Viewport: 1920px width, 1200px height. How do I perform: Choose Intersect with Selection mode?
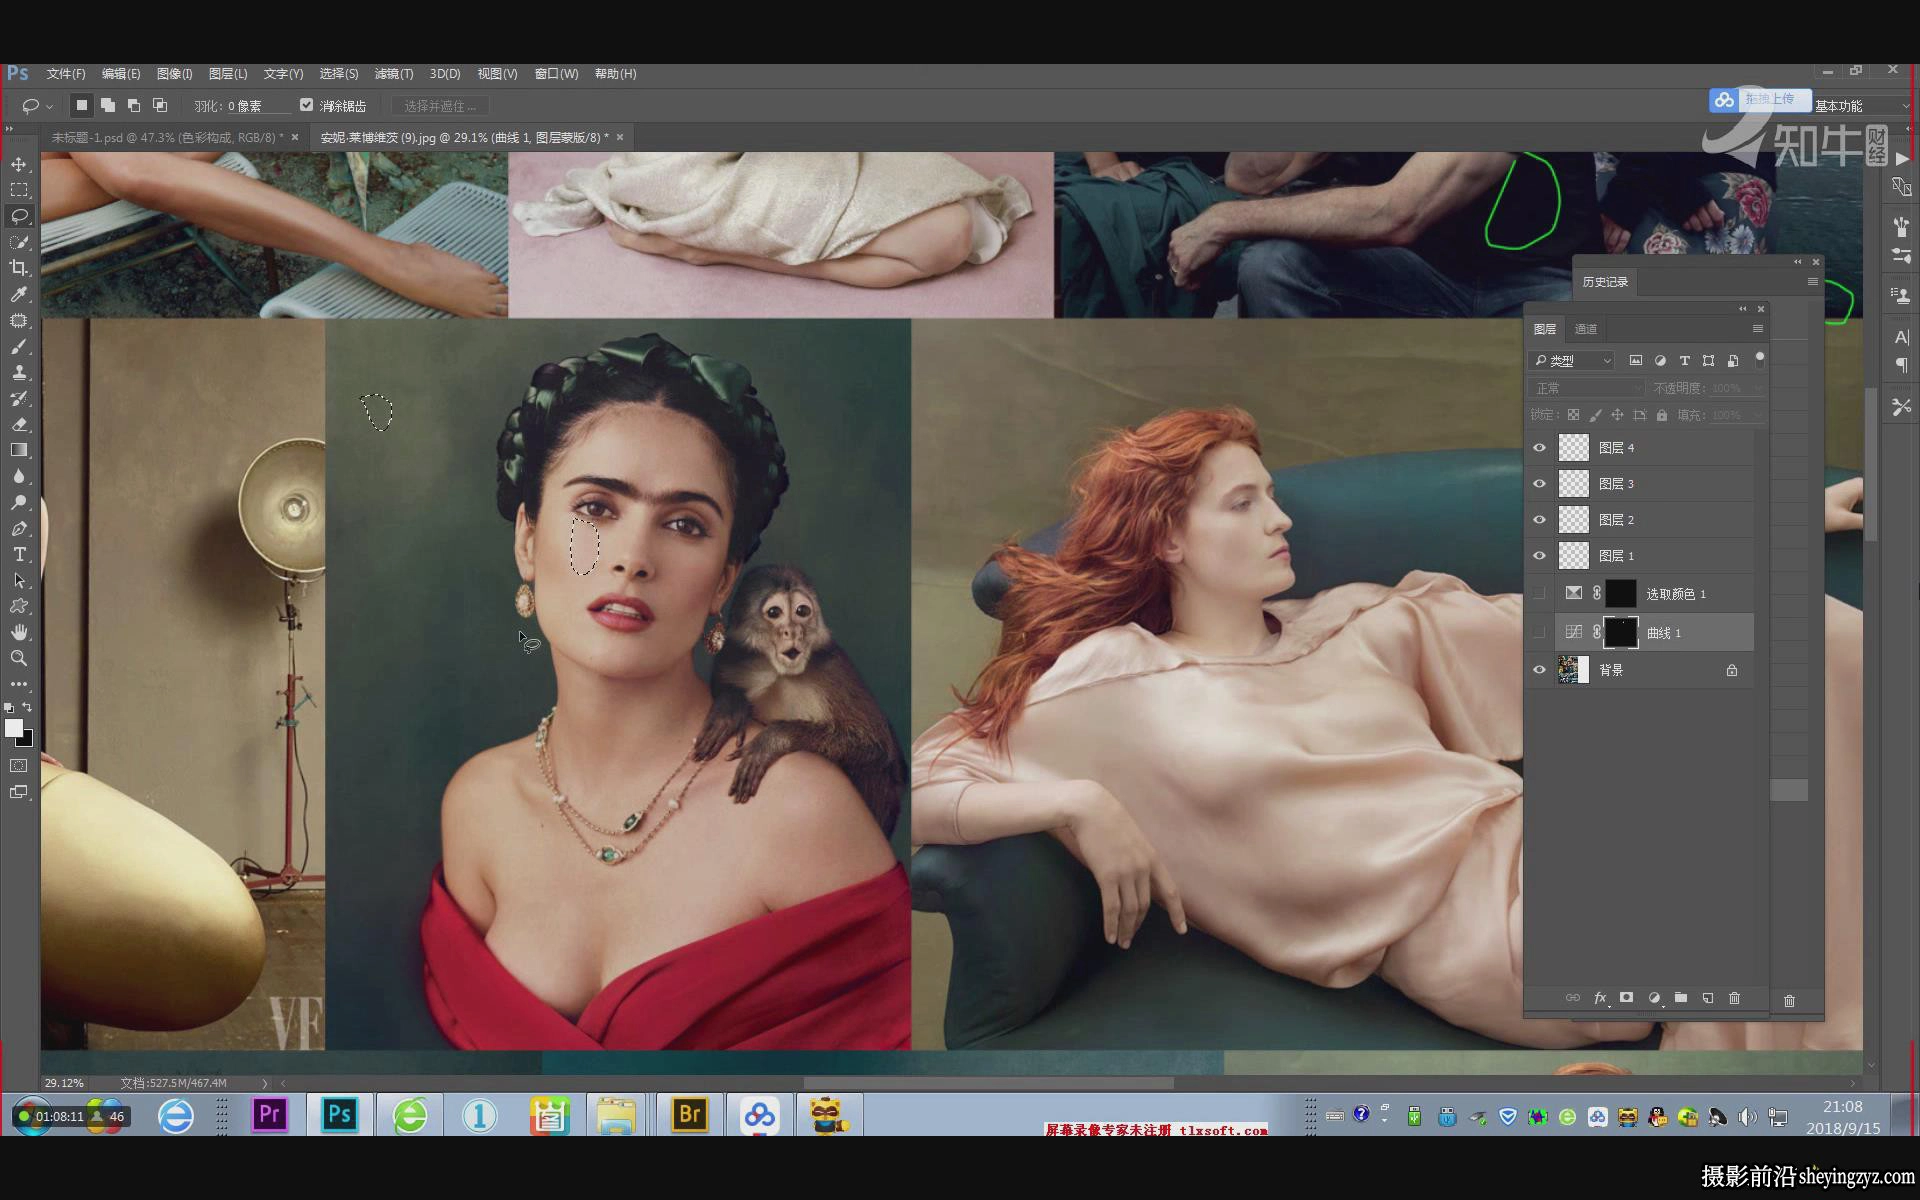point(160,105)
